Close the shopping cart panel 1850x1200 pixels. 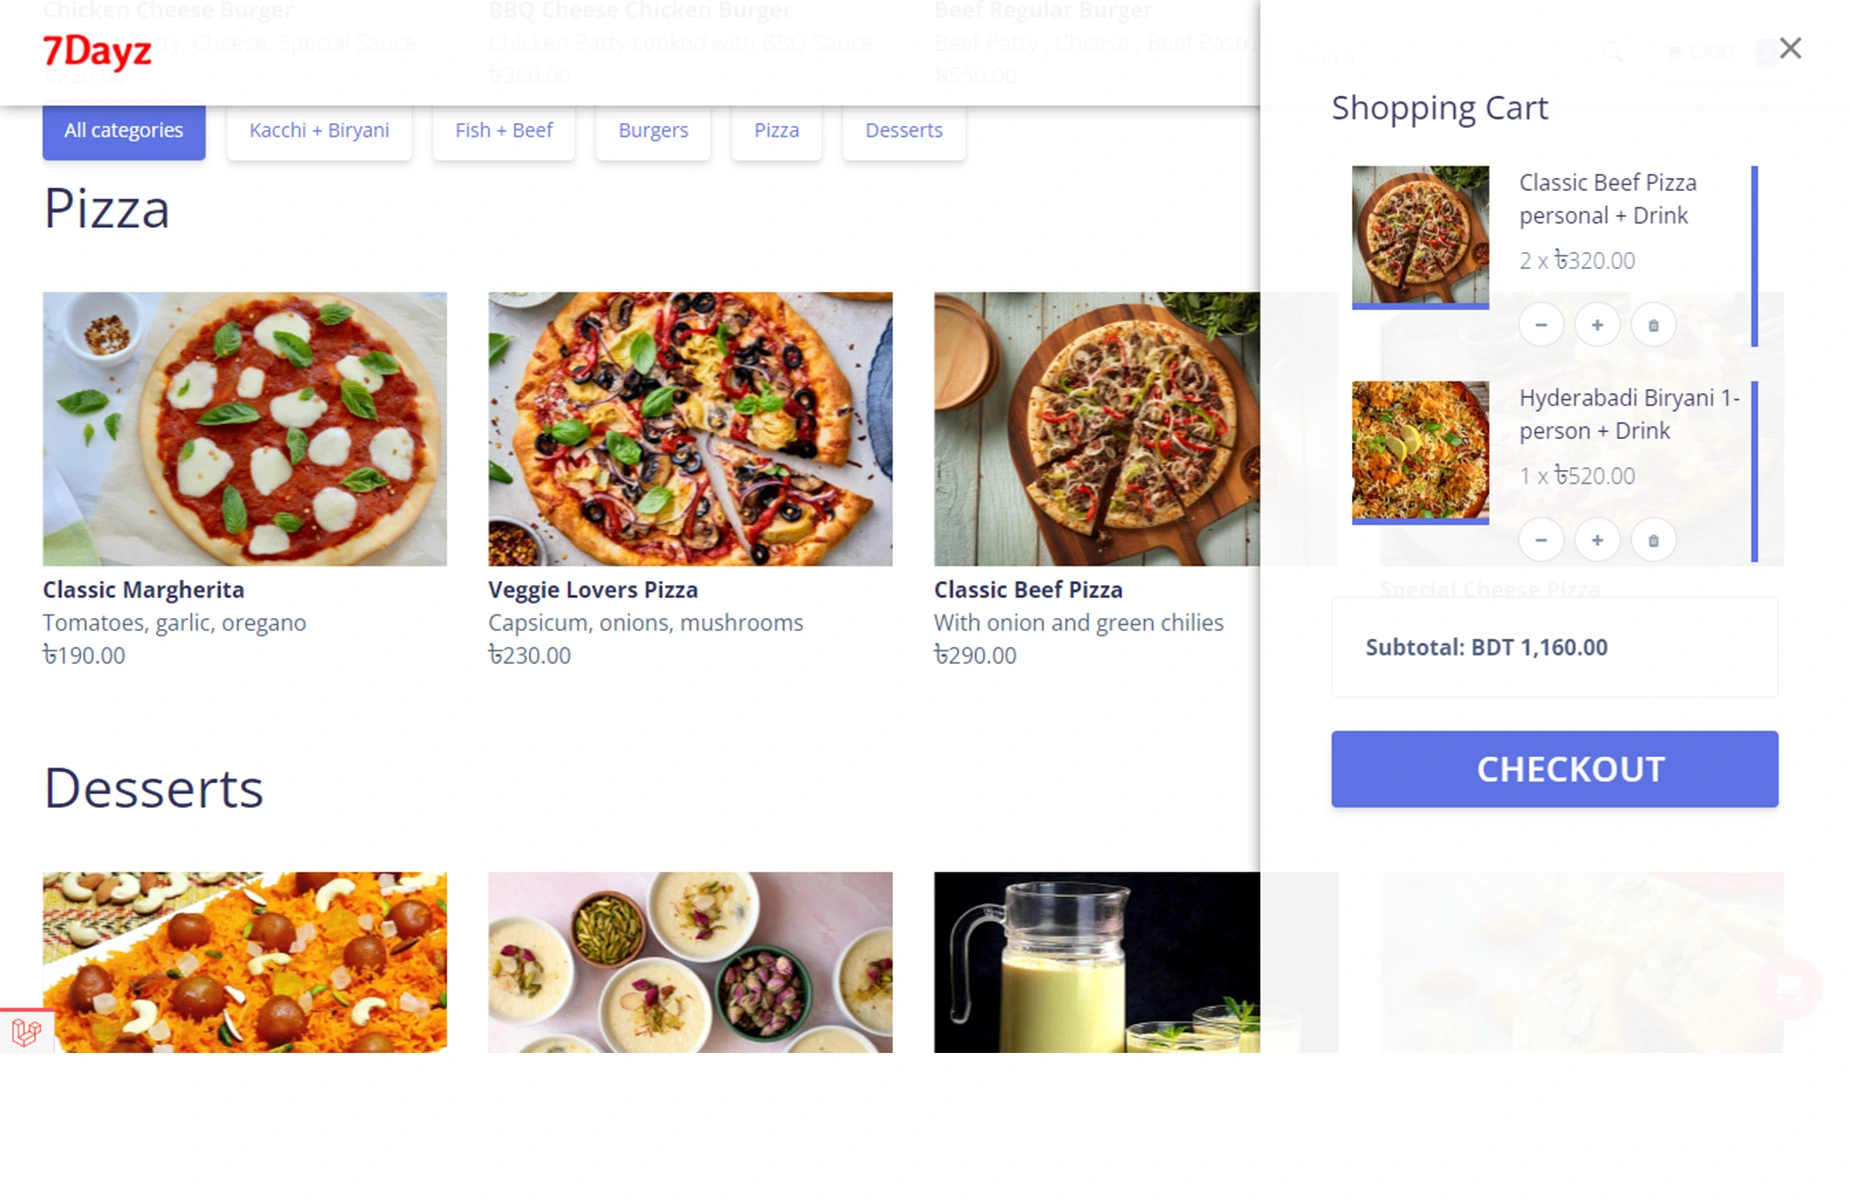(x=1790, y=48)
